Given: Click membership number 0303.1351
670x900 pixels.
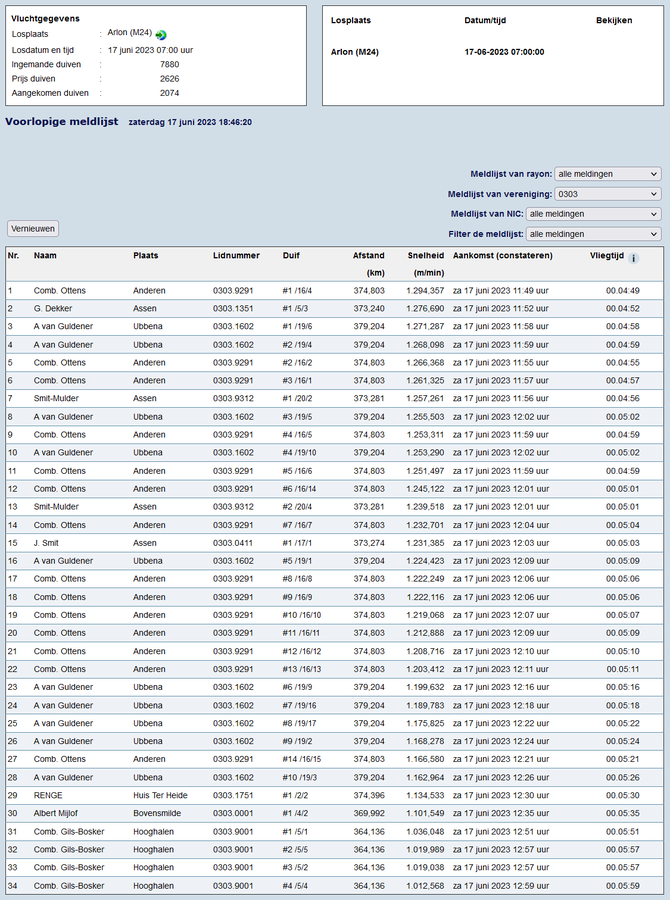Looking at the screenshot, I should pos(233,308).
